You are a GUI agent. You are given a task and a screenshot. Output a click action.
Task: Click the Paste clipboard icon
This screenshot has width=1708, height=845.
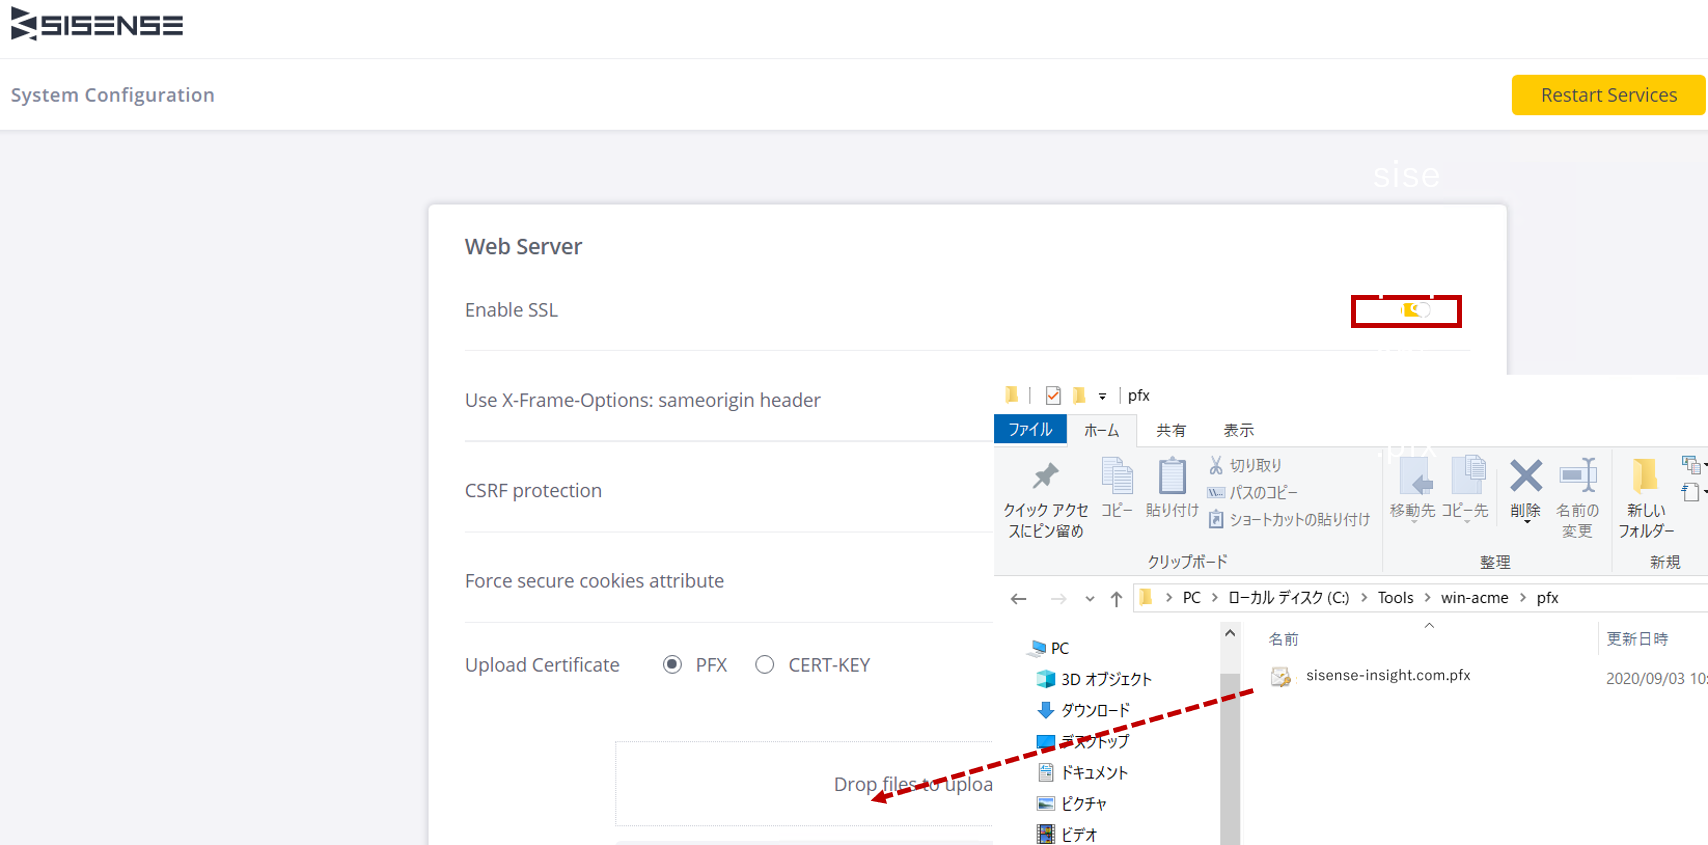point(1172,476)
